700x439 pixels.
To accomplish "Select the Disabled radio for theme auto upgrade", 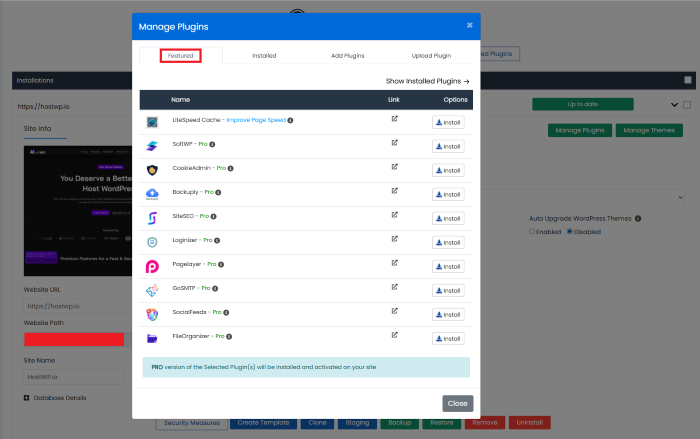I will tap(570, 231).
